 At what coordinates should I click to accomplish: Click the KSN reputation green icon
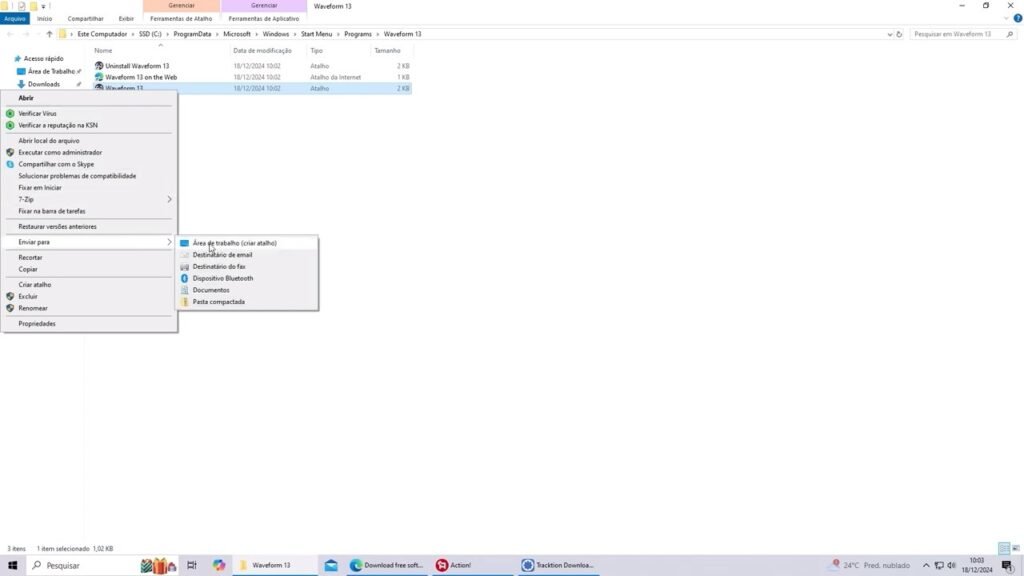coord(10,125)
